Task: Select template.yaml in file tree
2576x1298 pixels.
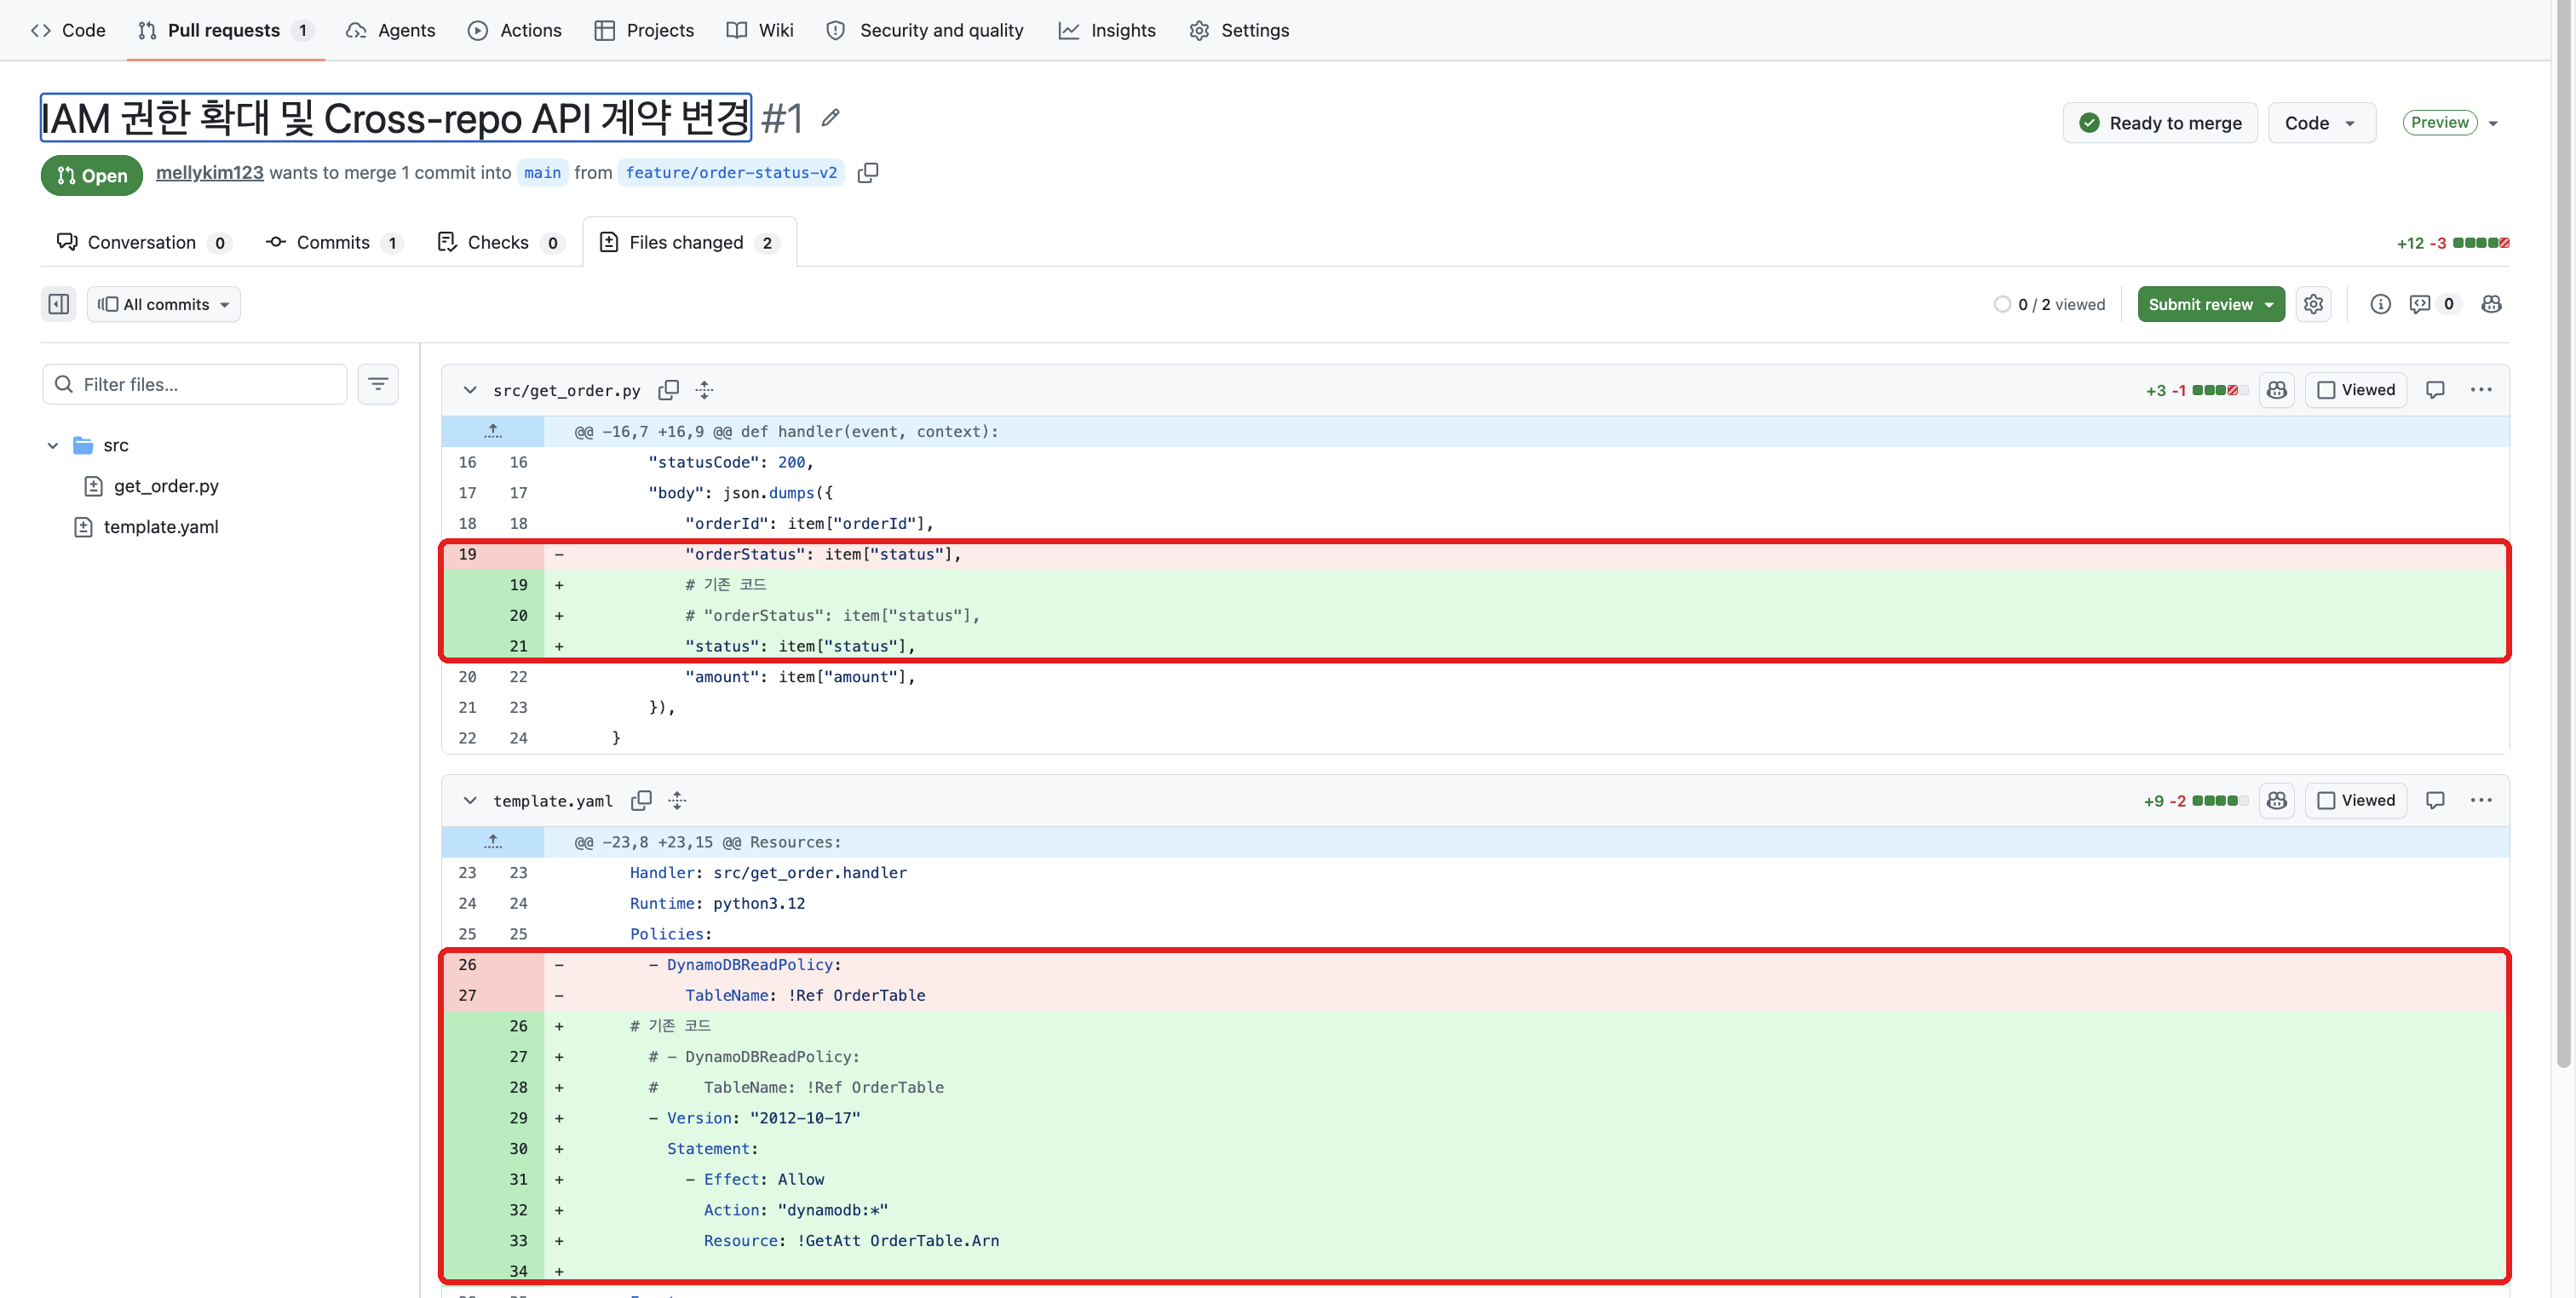Action: tap(161, 527)
